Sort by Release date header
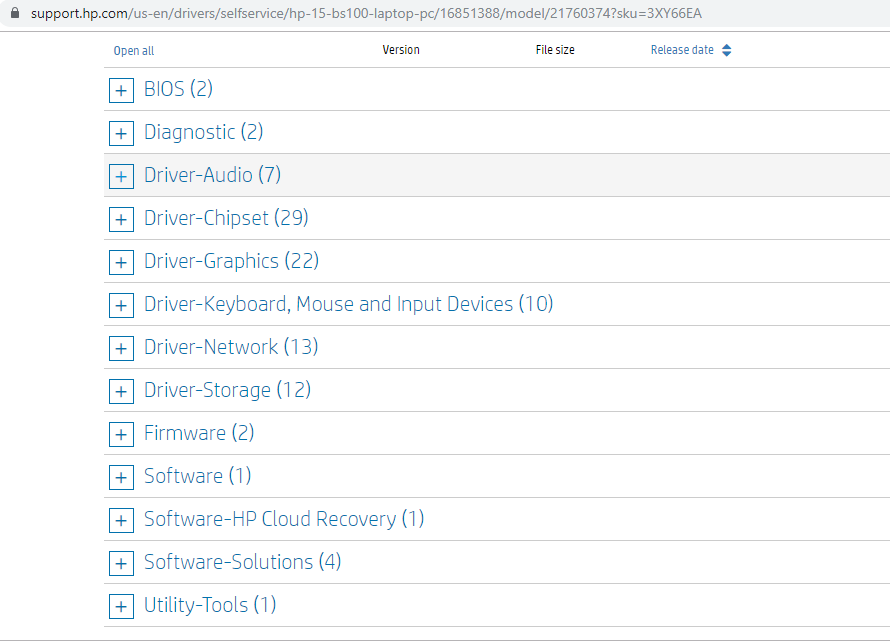This screenshot has height=642, width=890. click(x=682, y=50)
